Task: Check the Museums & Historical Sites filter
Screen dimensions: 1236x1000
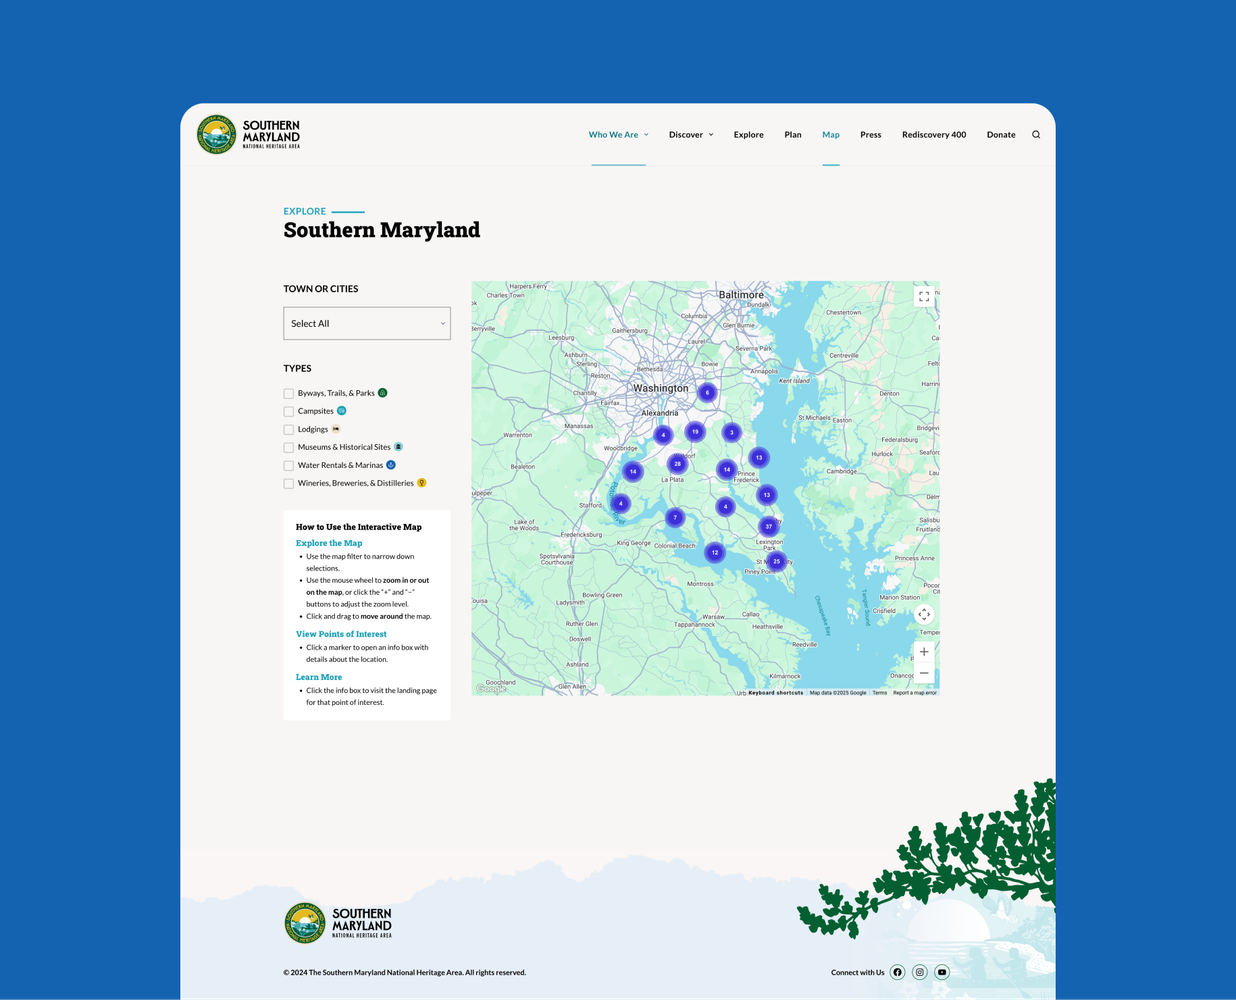Action: tap(288, 446)
